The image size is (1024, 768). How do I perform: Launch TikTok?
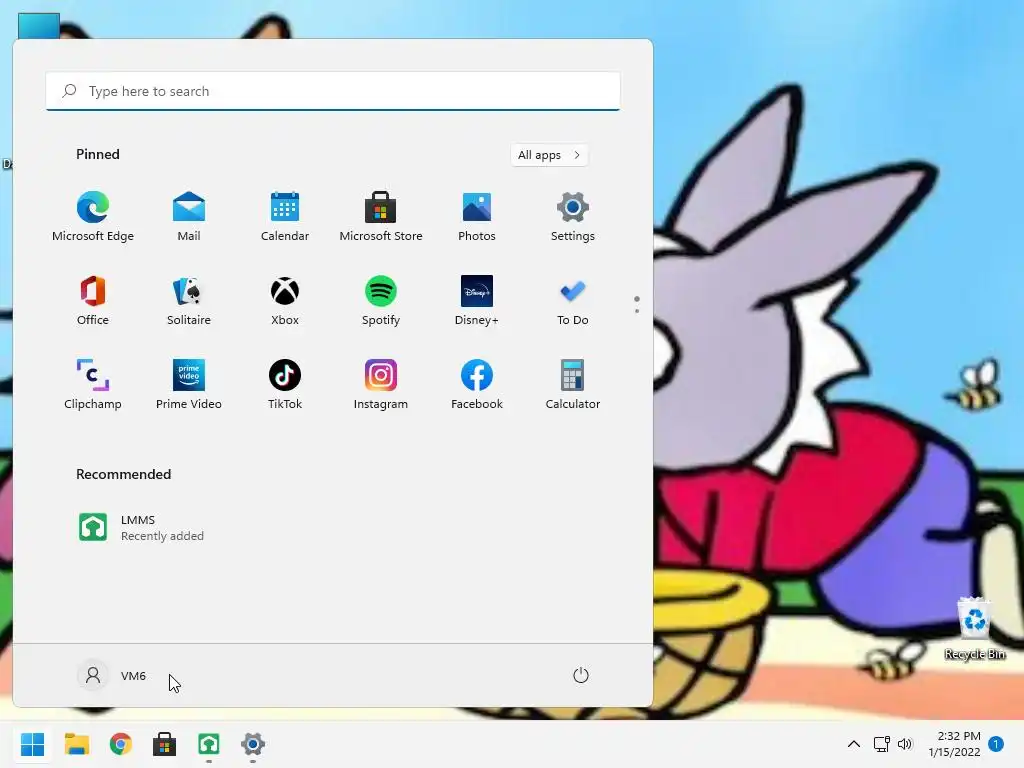285,385
